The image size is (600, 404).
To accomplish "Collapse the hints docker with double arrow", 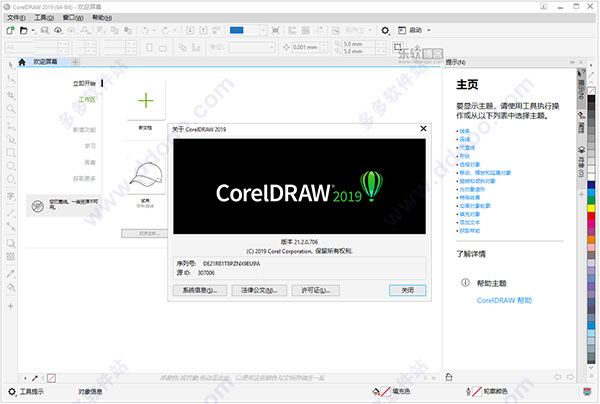I will pyautogui.click(x=572, y=62).
